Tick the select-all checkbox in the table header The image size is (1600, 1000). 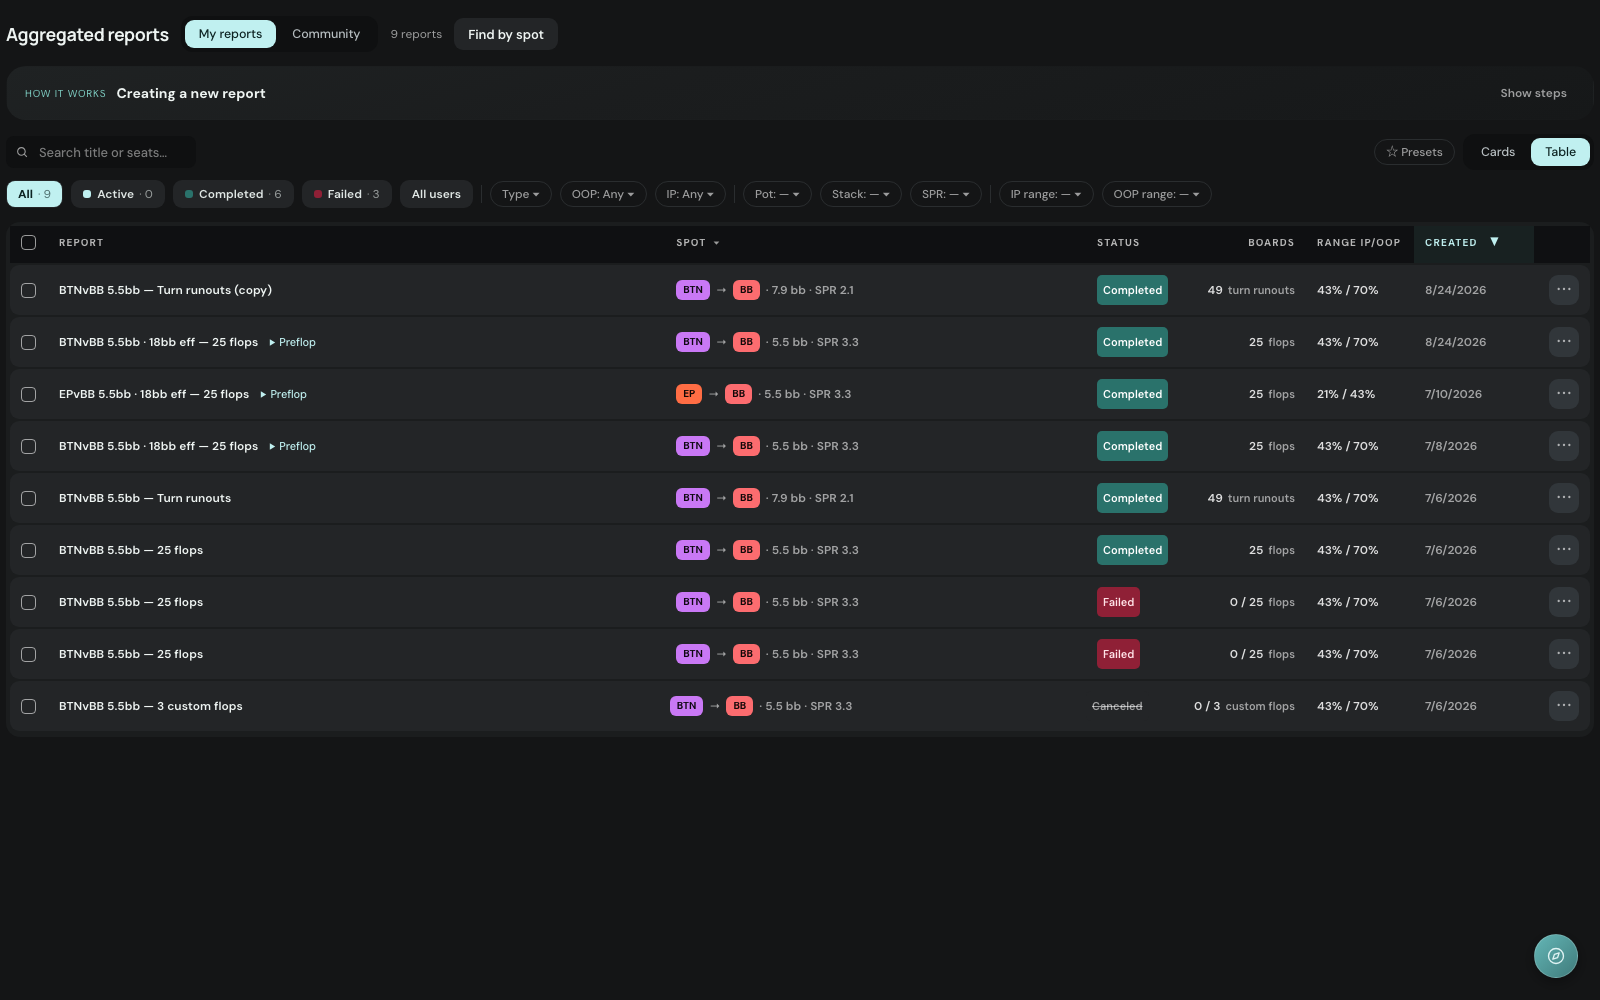29,242
